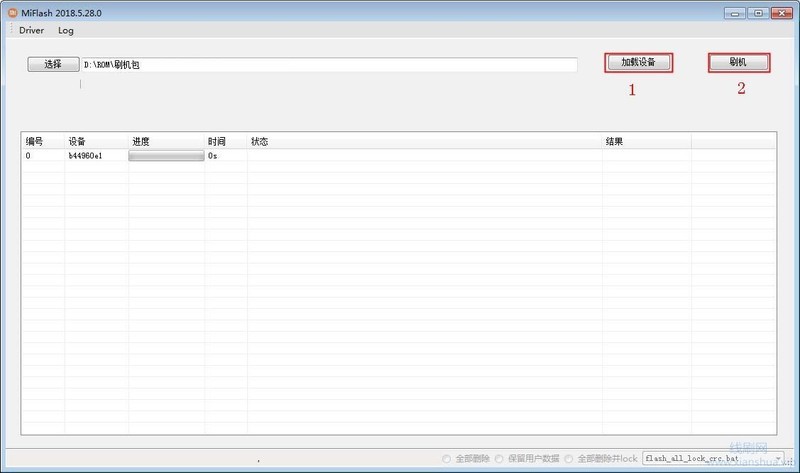Click the 0s time cell
The width and height of the screenshot is (800, 473).
point(213,156)
